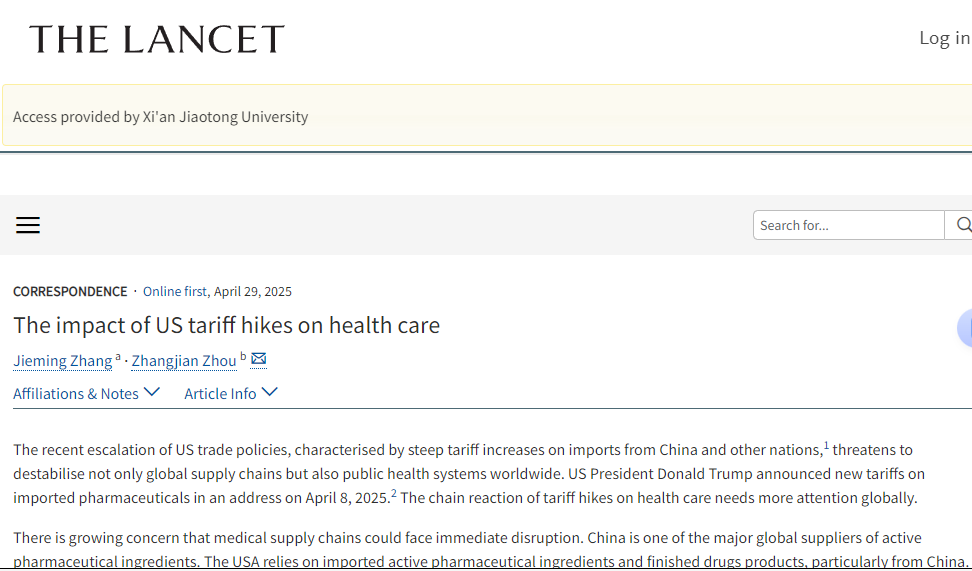This screenshot has width=972, height=571.
Task: Click the April 29, 2025 publication date
Action: pyautogui.click(x=253, y=292)
